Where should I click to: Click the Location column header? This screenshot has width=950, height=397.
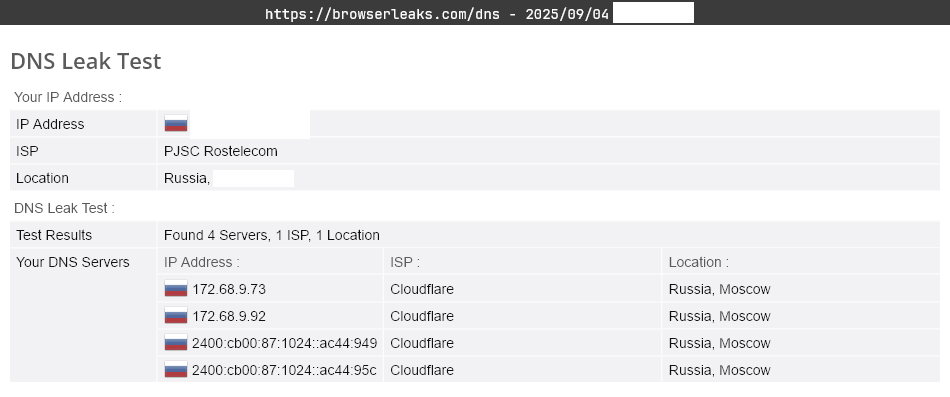point(699,262)
